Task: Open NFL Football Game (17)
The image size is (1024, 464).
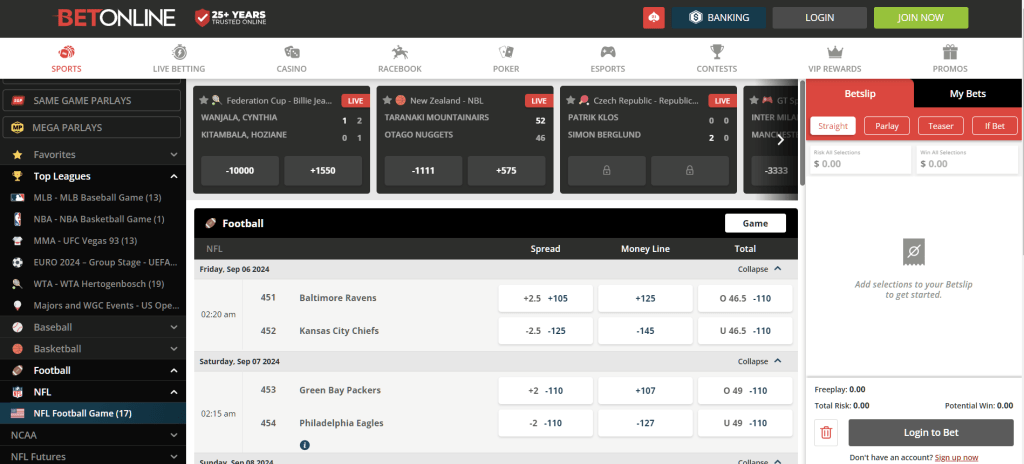Action: (93, 413)
